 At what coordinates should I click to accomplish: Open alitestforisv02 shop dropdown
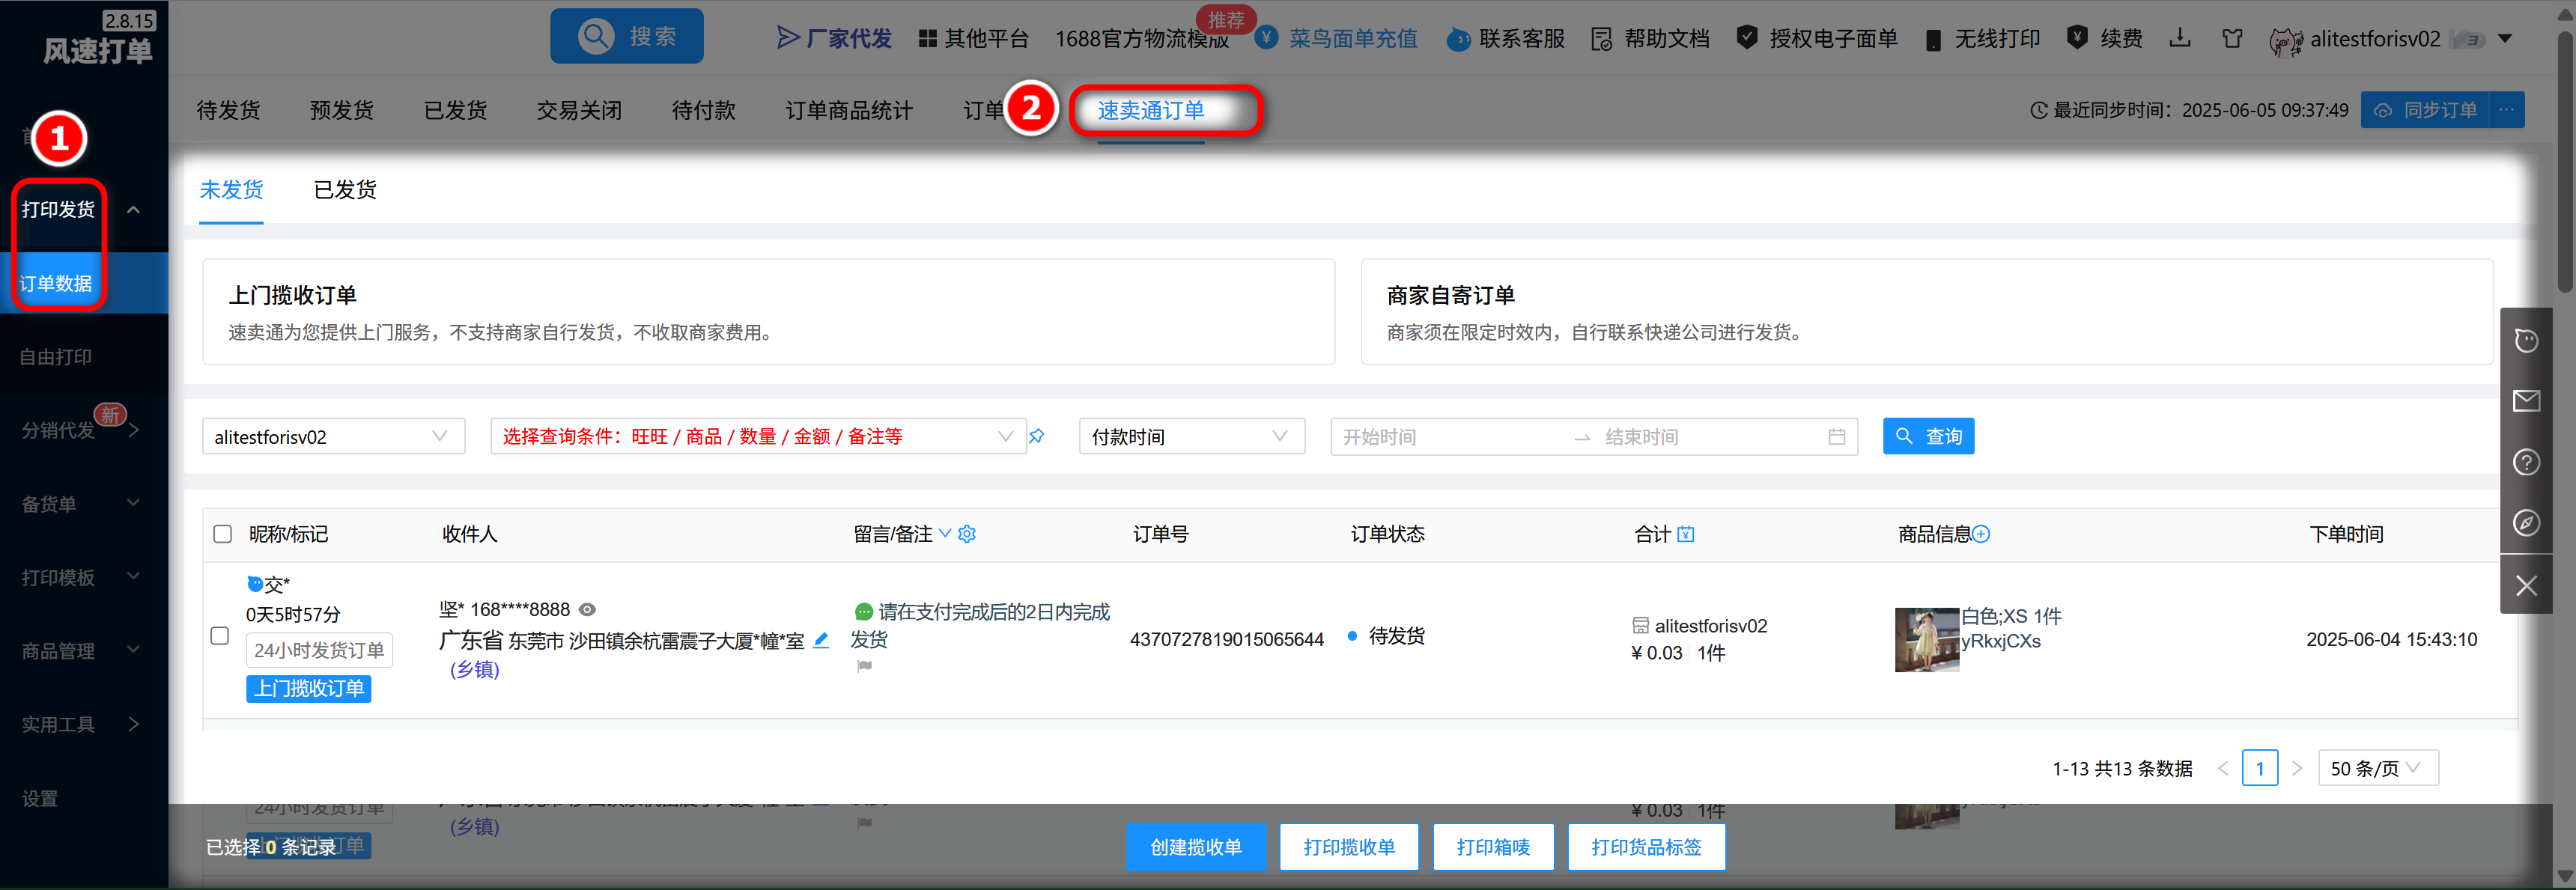[x=333, y=437]
